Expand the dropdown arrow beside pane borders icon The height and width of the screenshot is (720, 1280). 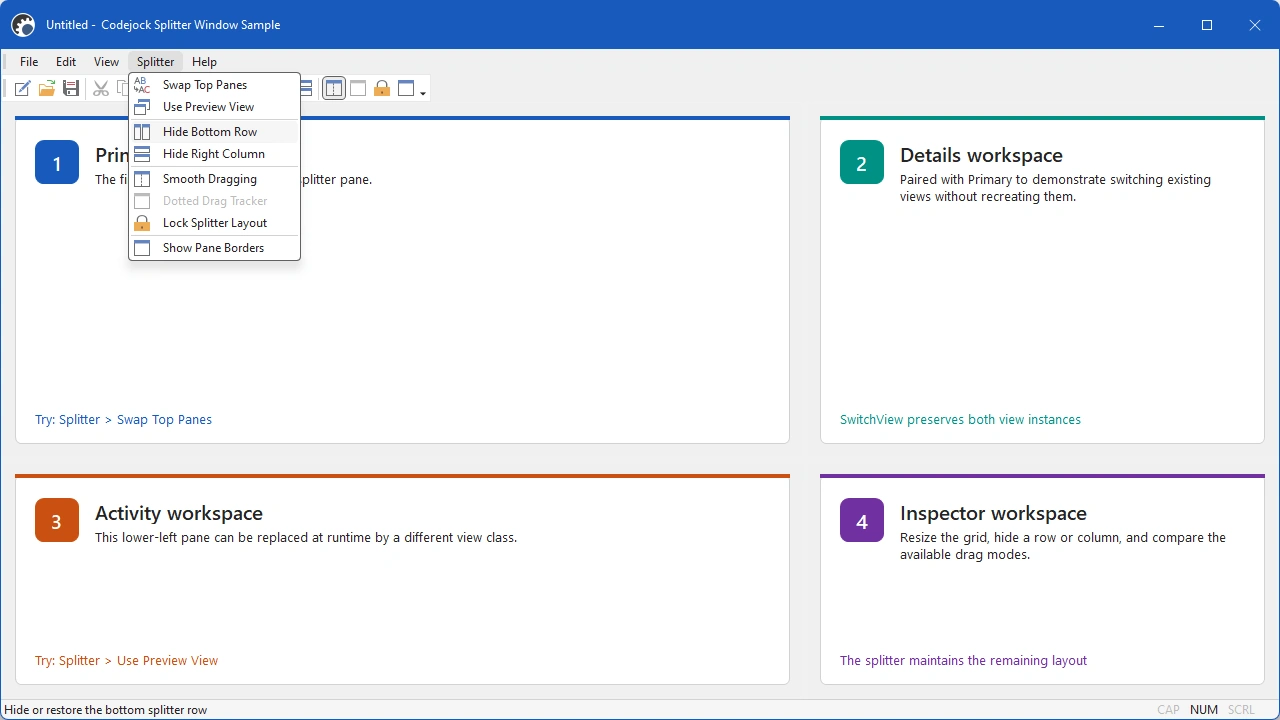424,92
